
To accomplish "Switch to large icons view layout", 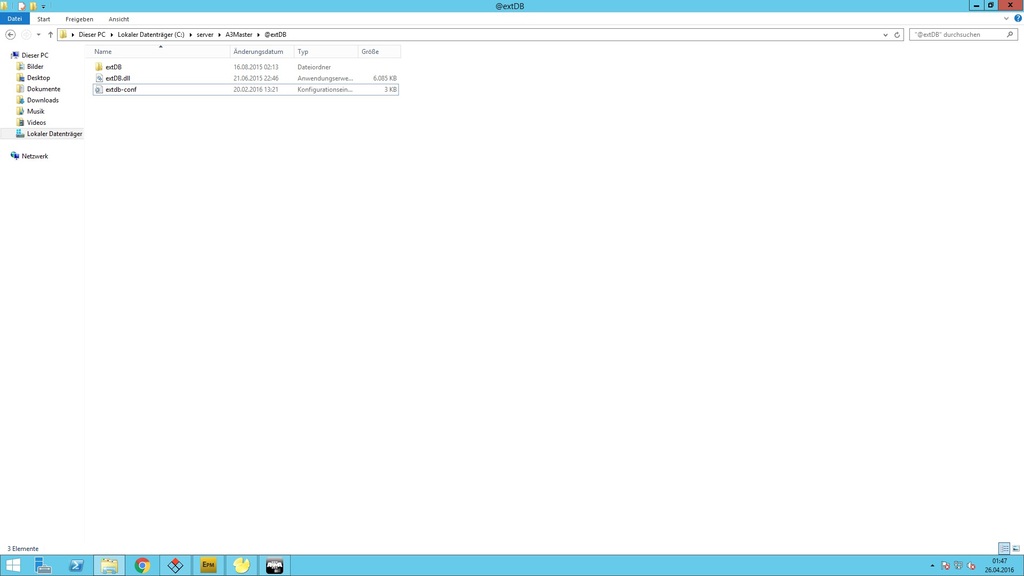I will coord(1016,549).
